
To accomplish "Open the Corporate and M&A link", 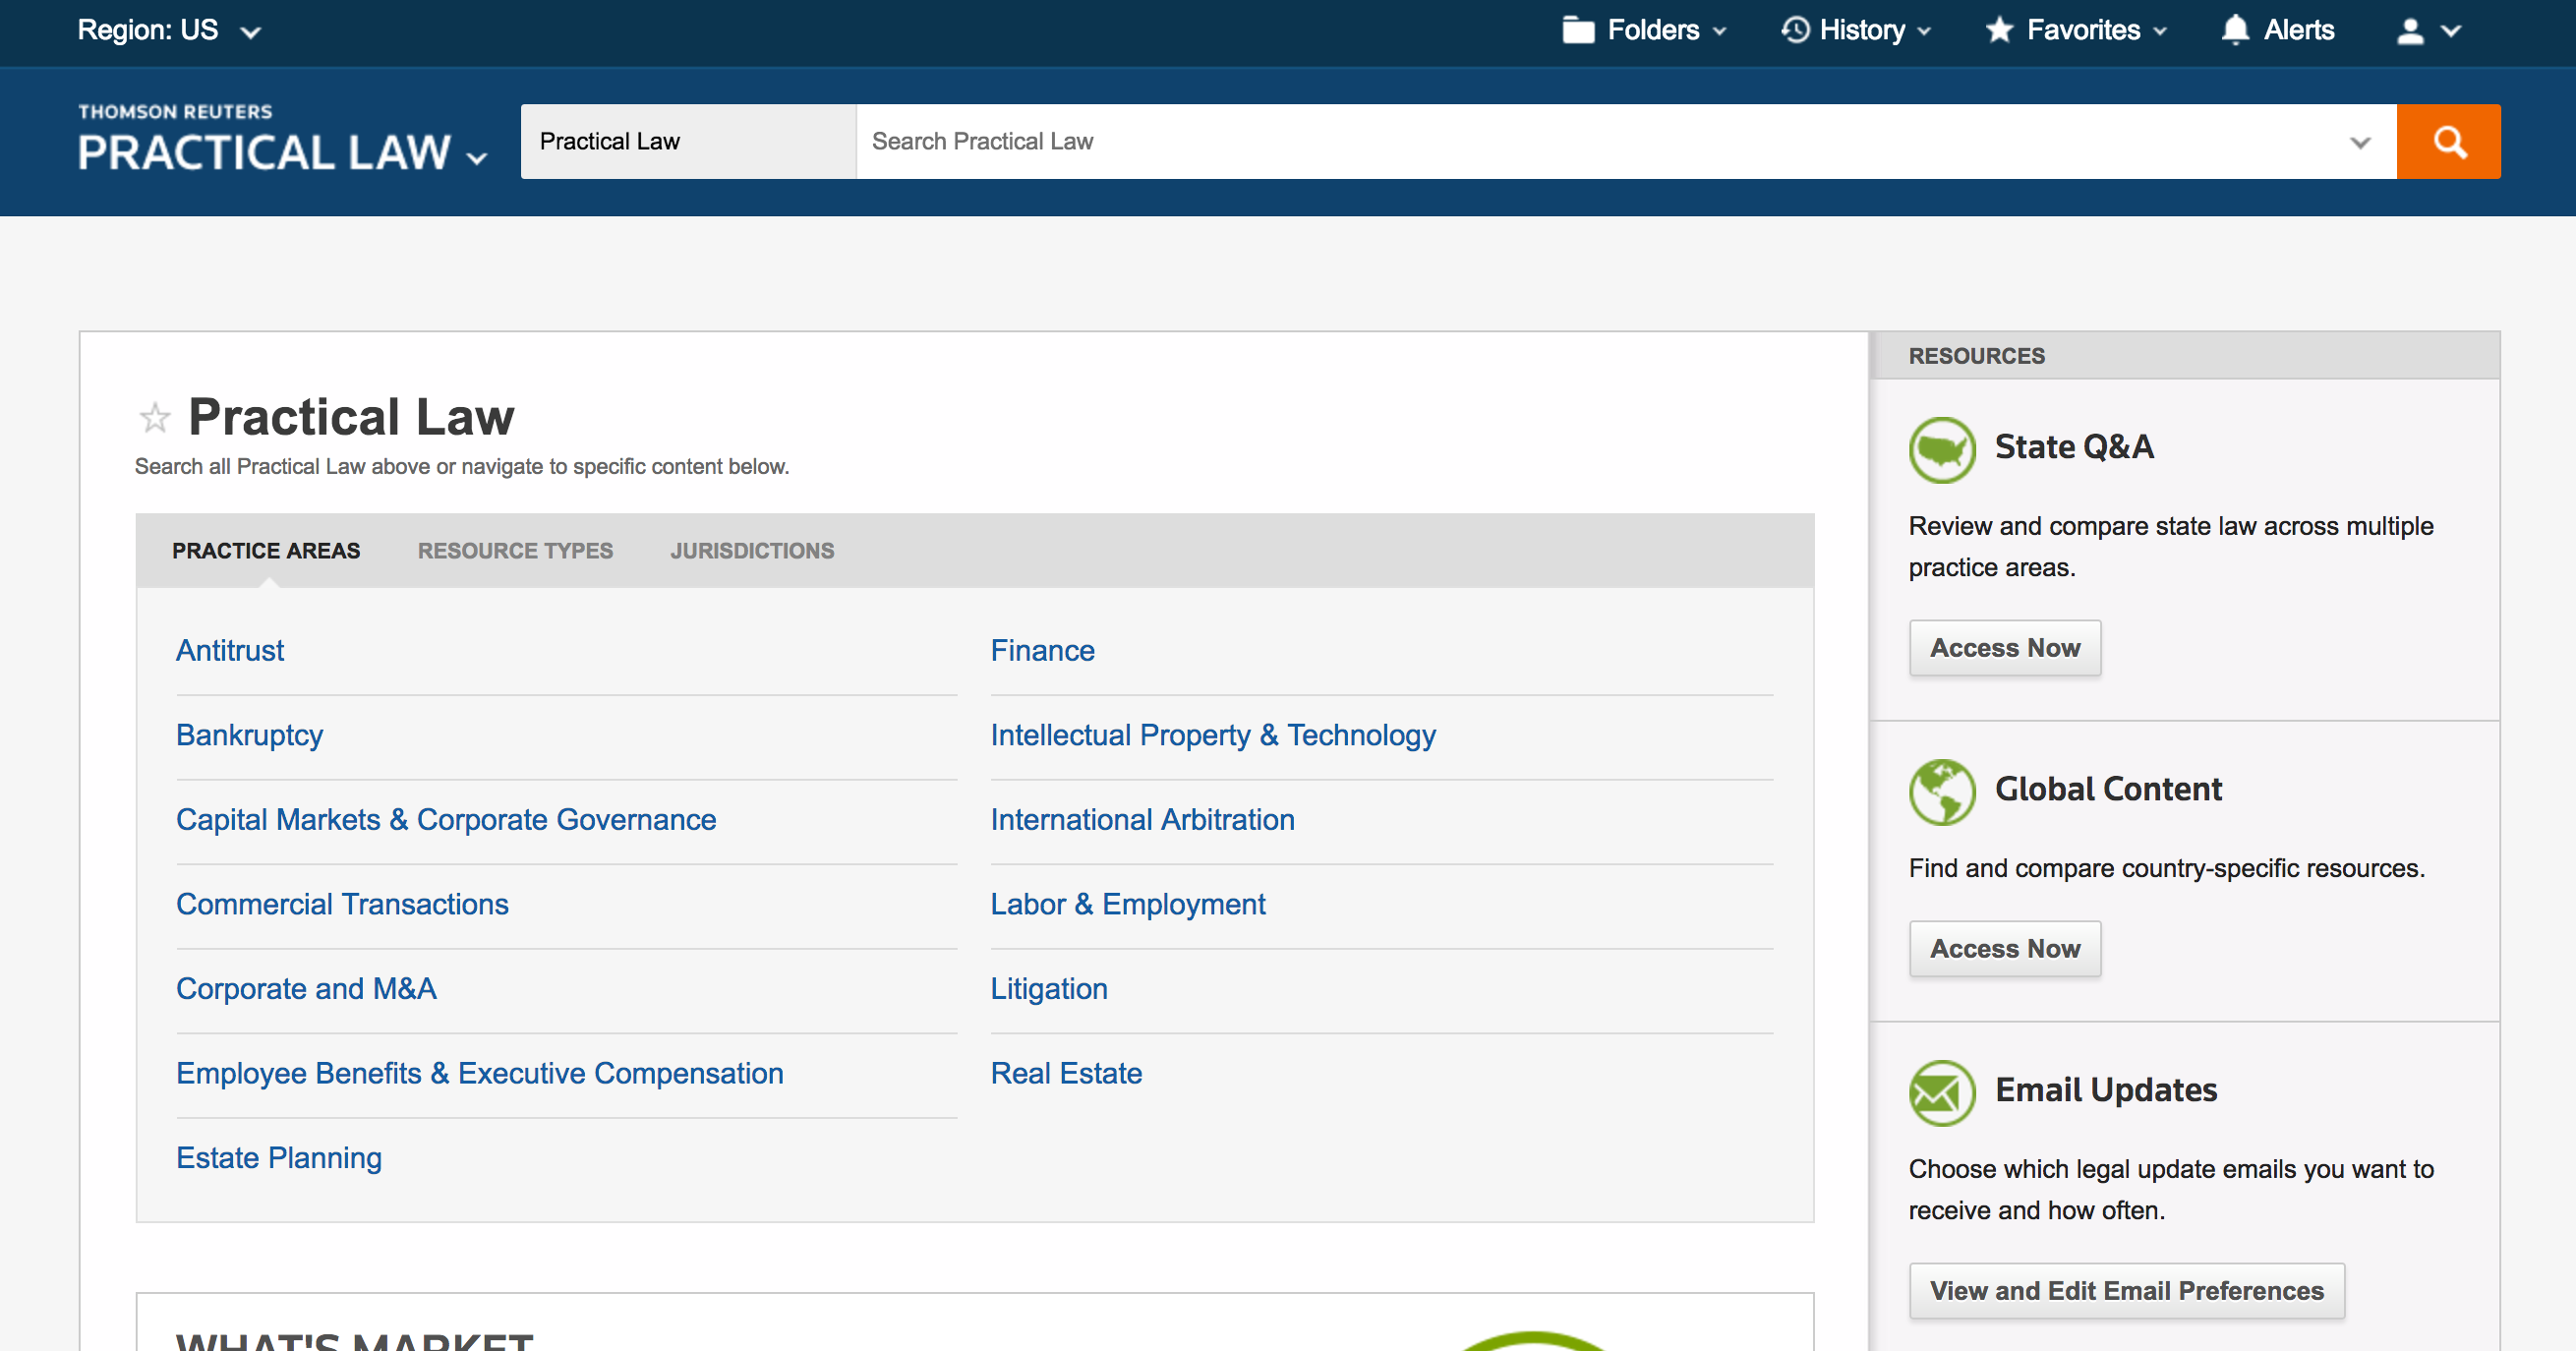I will (x=306, y=988).
